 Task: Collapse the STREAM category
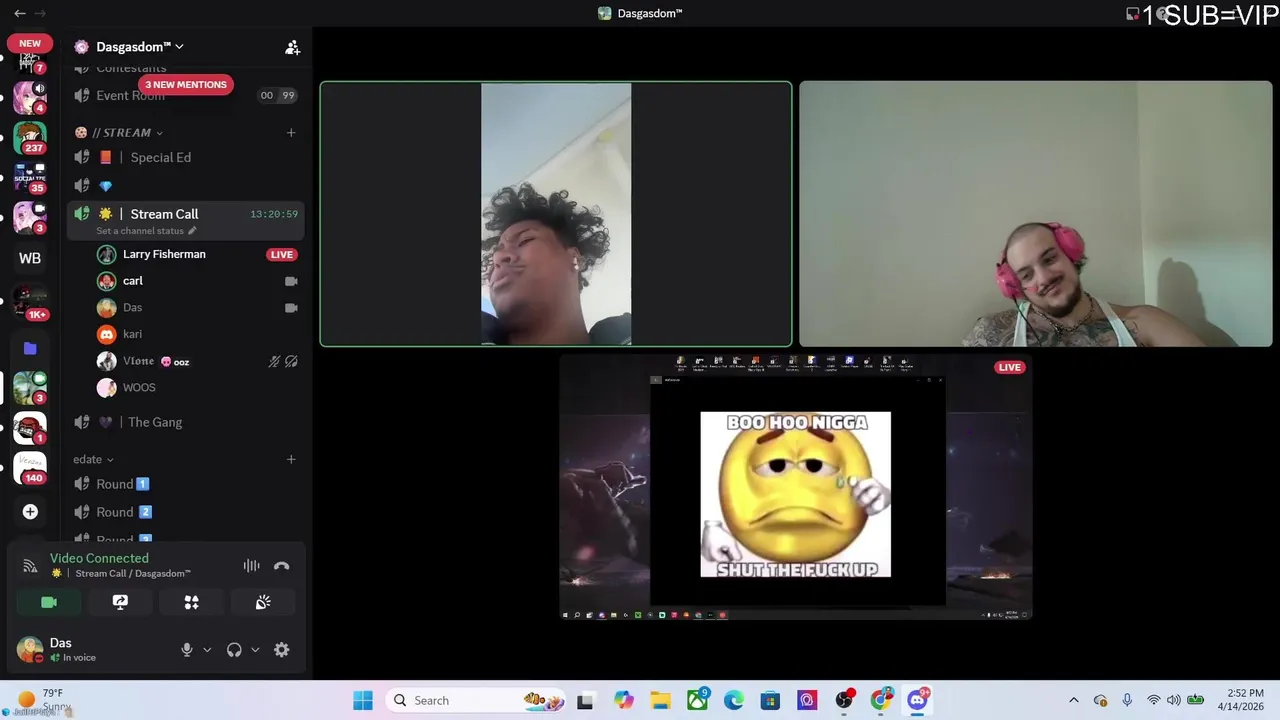click(x=119, y=133)
